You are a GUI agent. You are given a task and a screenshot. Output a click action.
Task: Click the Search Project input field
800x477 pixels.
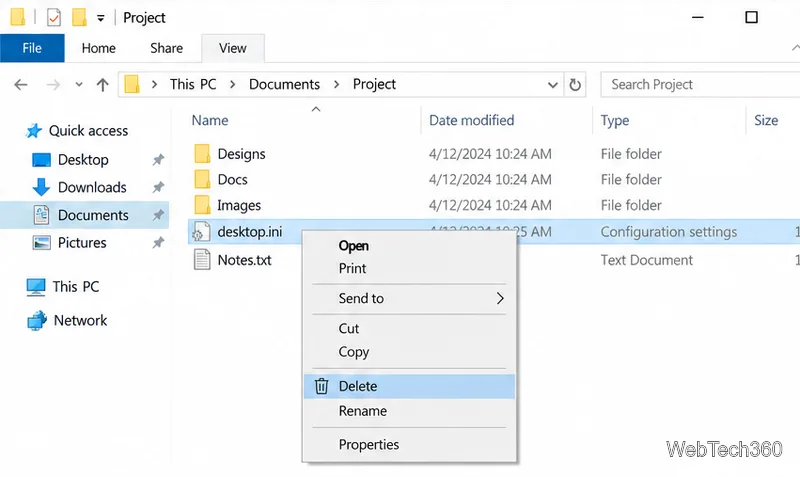click(x=700, y=84)
